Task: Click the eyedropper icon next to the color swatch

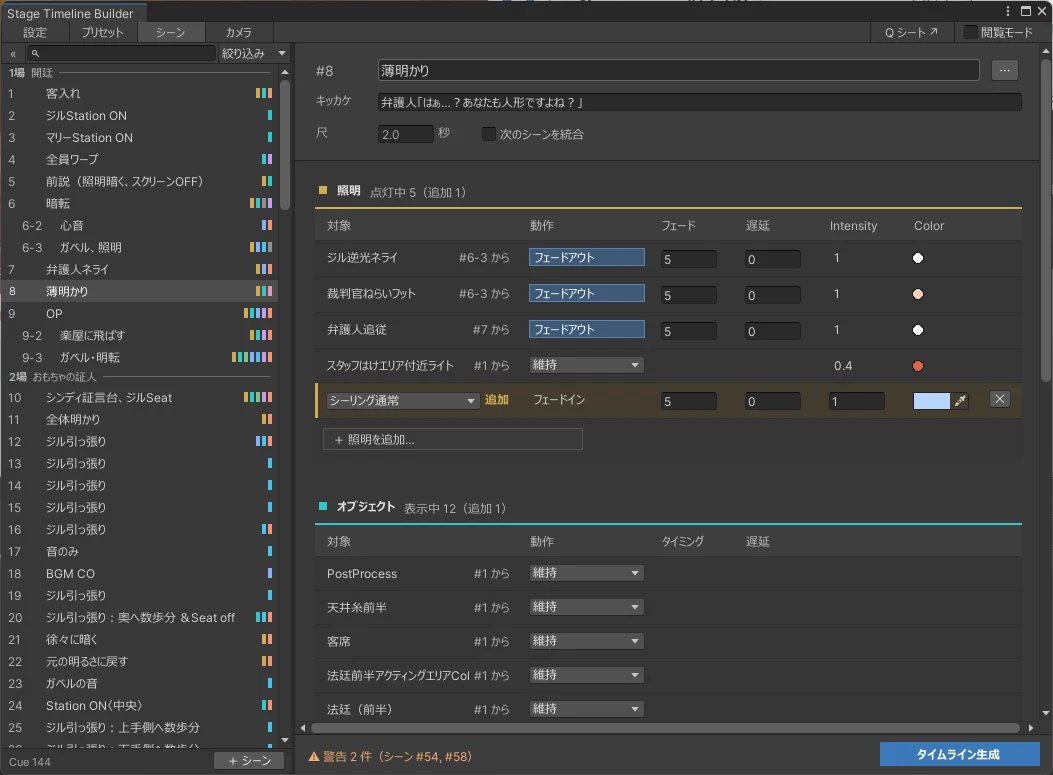Action: tap(960, 401)
